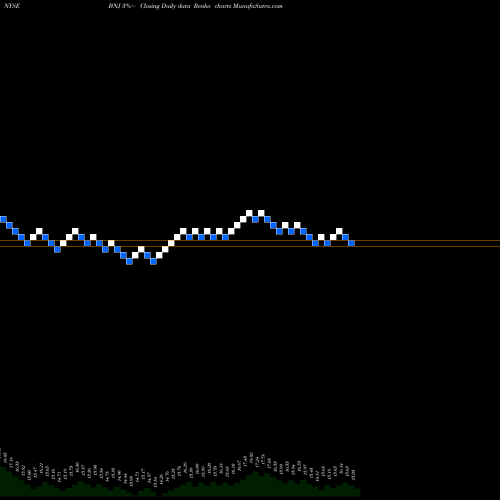Screen dimensions: 500x500
Task: Click the BNJ 3%~ ticker title
Action: (122, 6)
